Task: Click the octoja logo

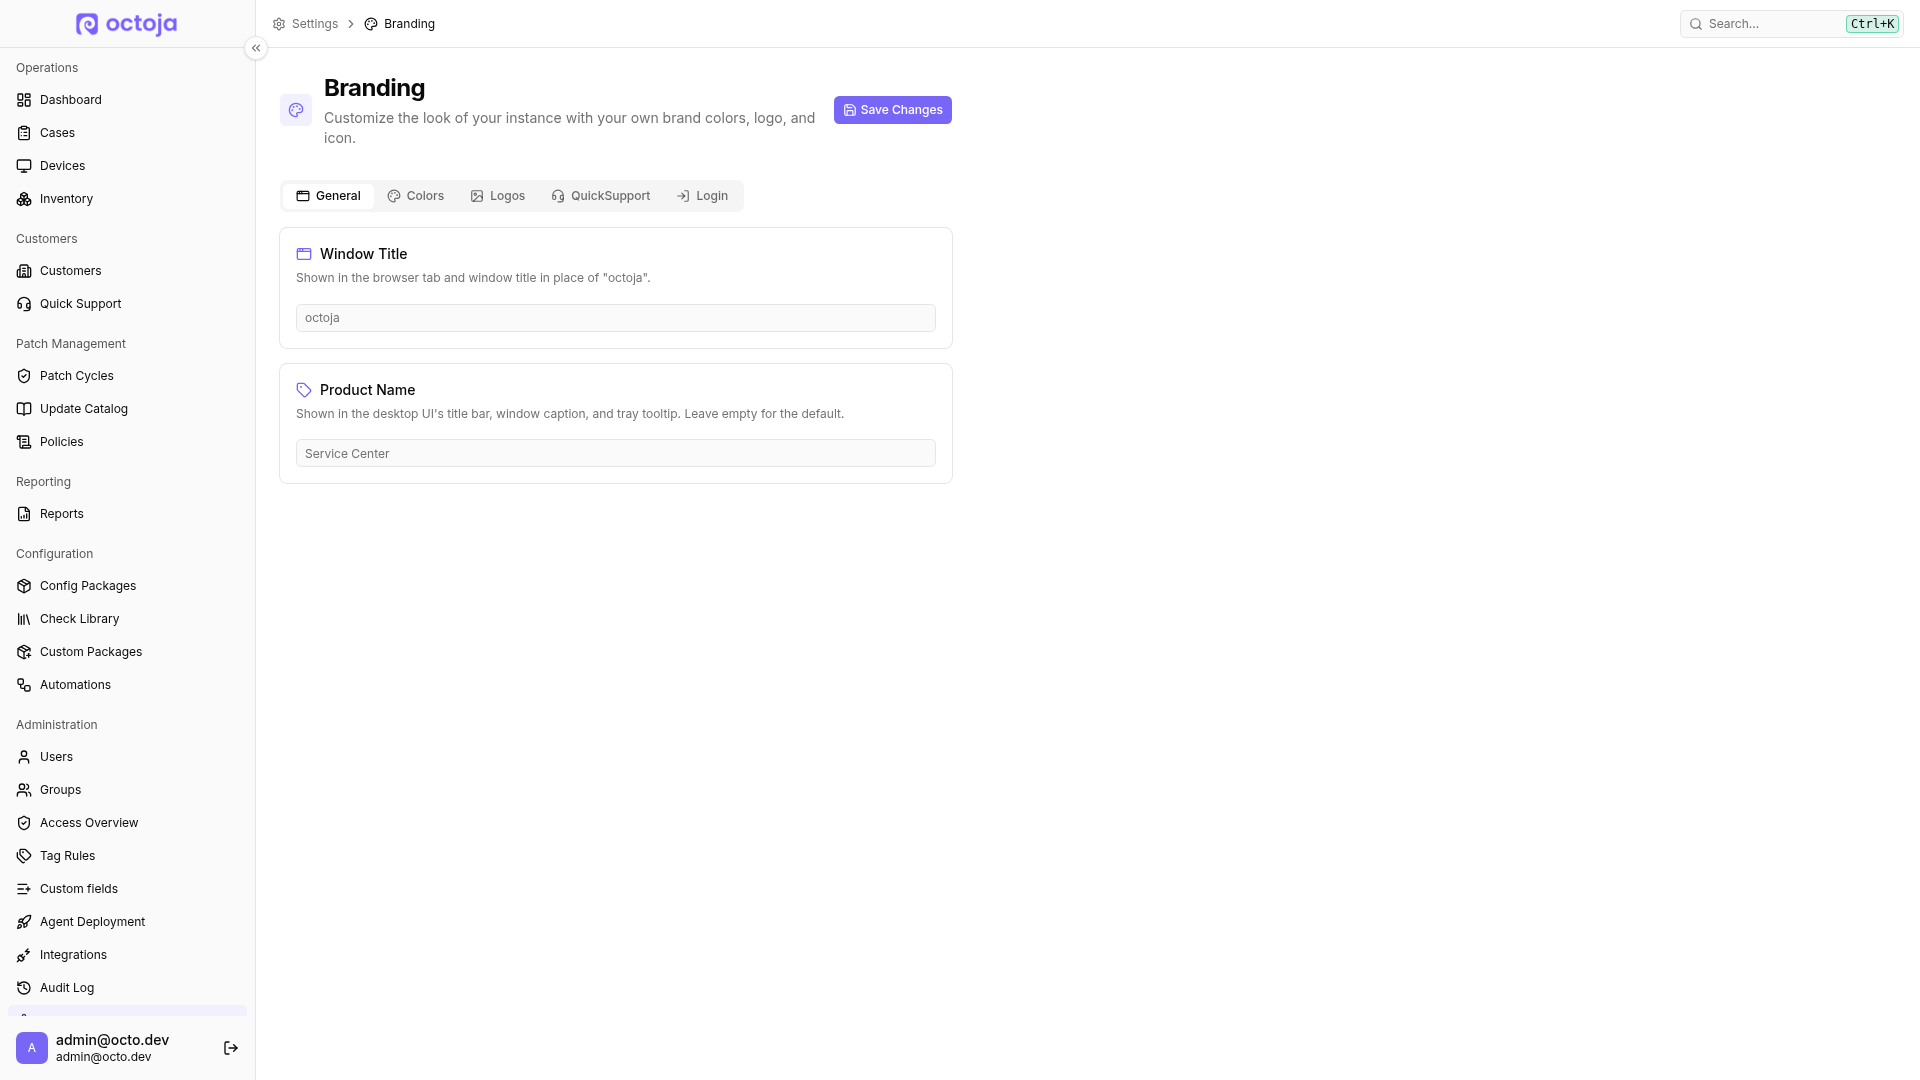Action: point(127,24)
